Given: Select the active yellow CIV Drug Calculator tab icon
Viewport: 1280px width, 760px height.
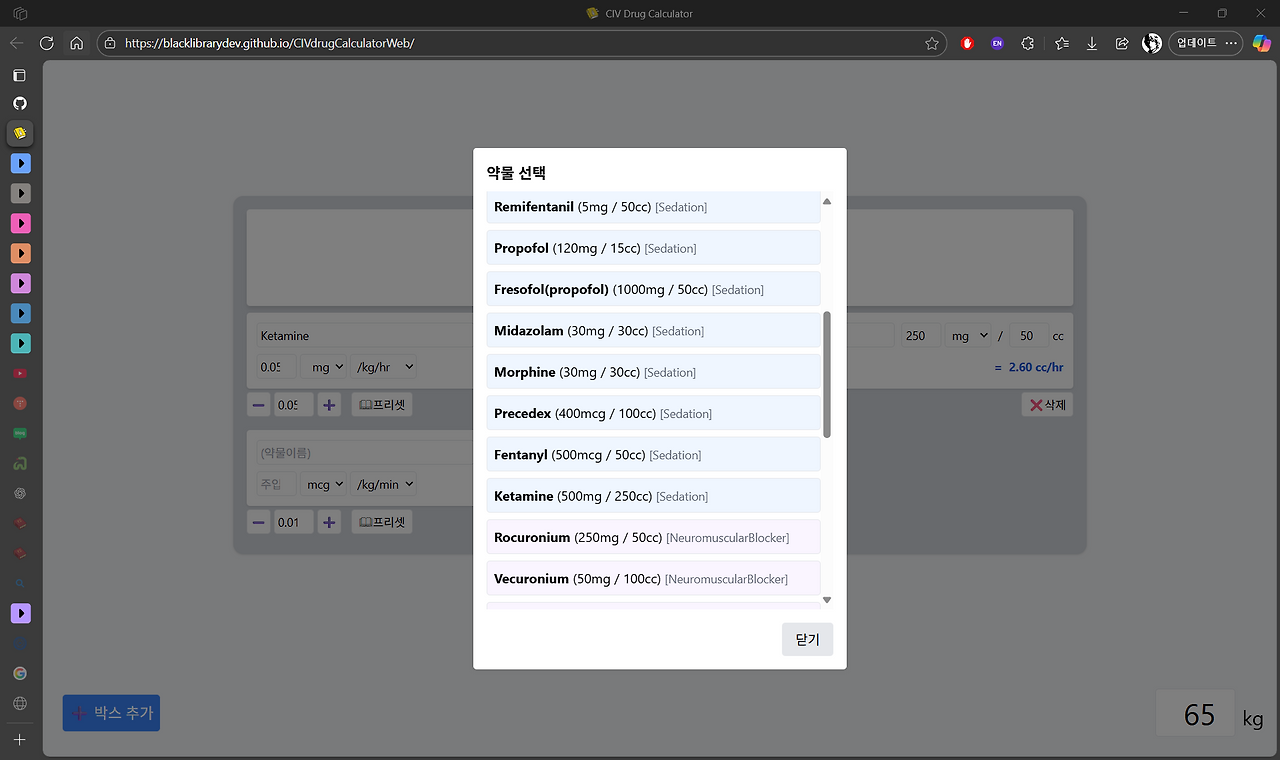Looking at the screenshot, I should (x=20, y=133).
